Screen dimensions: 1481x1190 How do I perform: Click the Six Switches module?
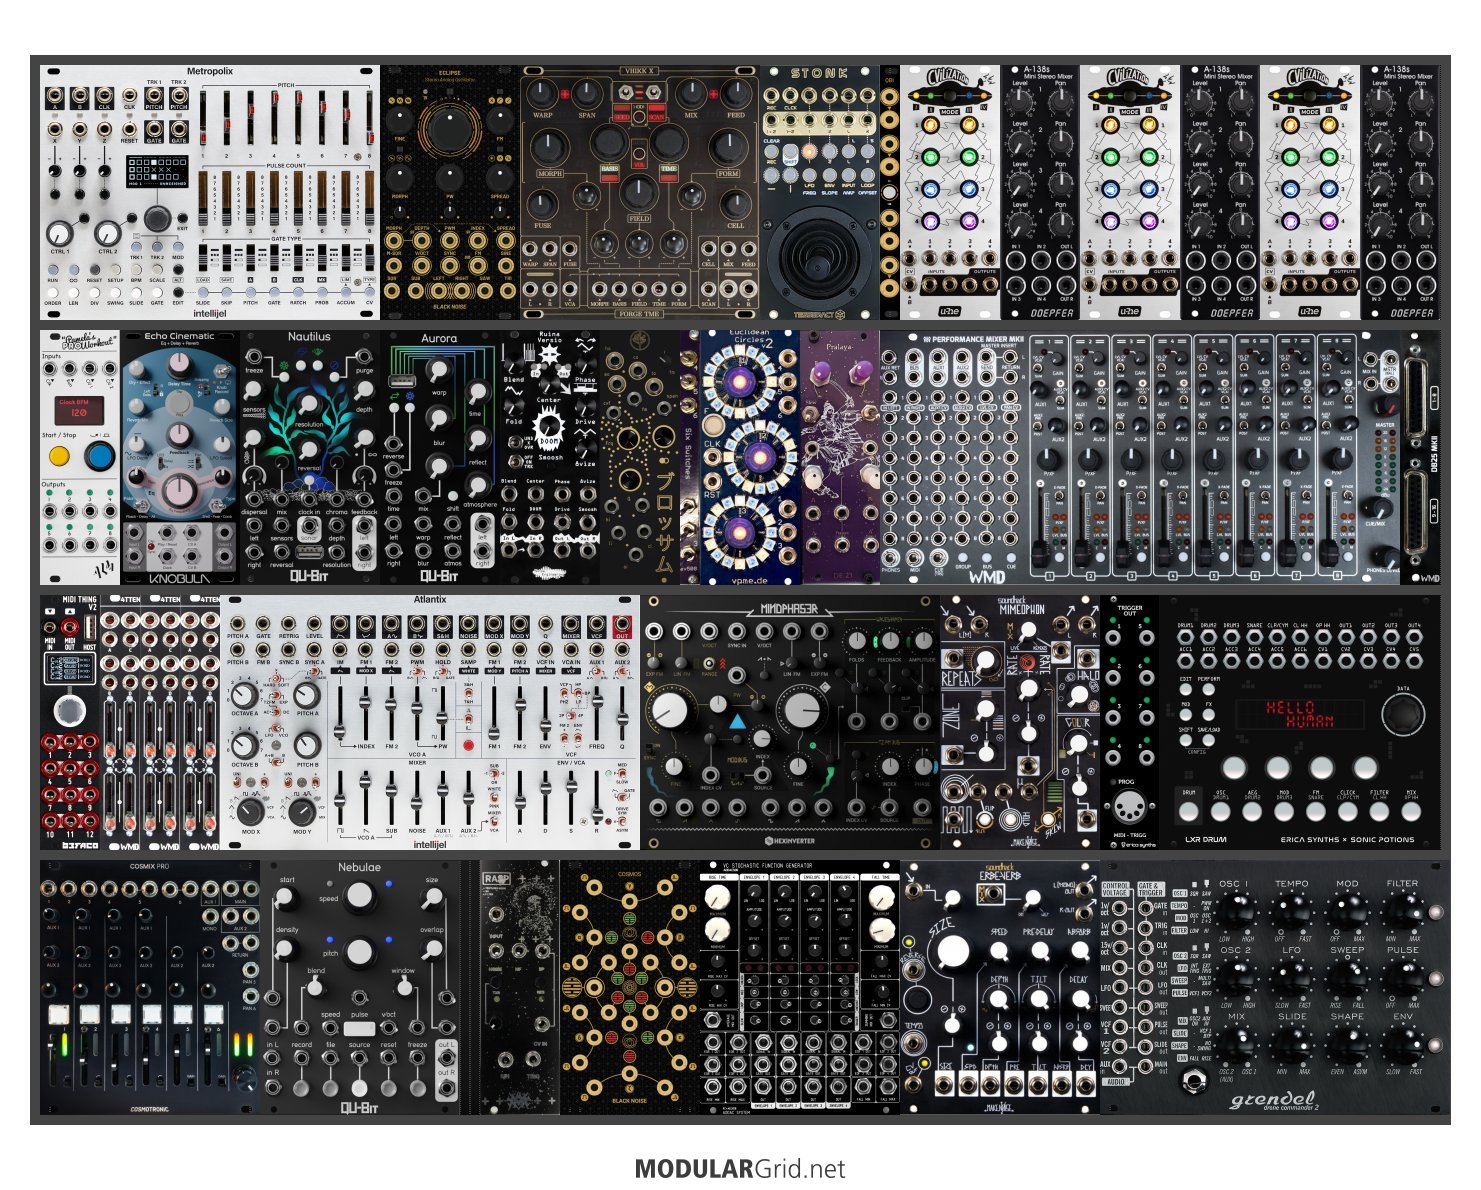[x=689, y=458]
